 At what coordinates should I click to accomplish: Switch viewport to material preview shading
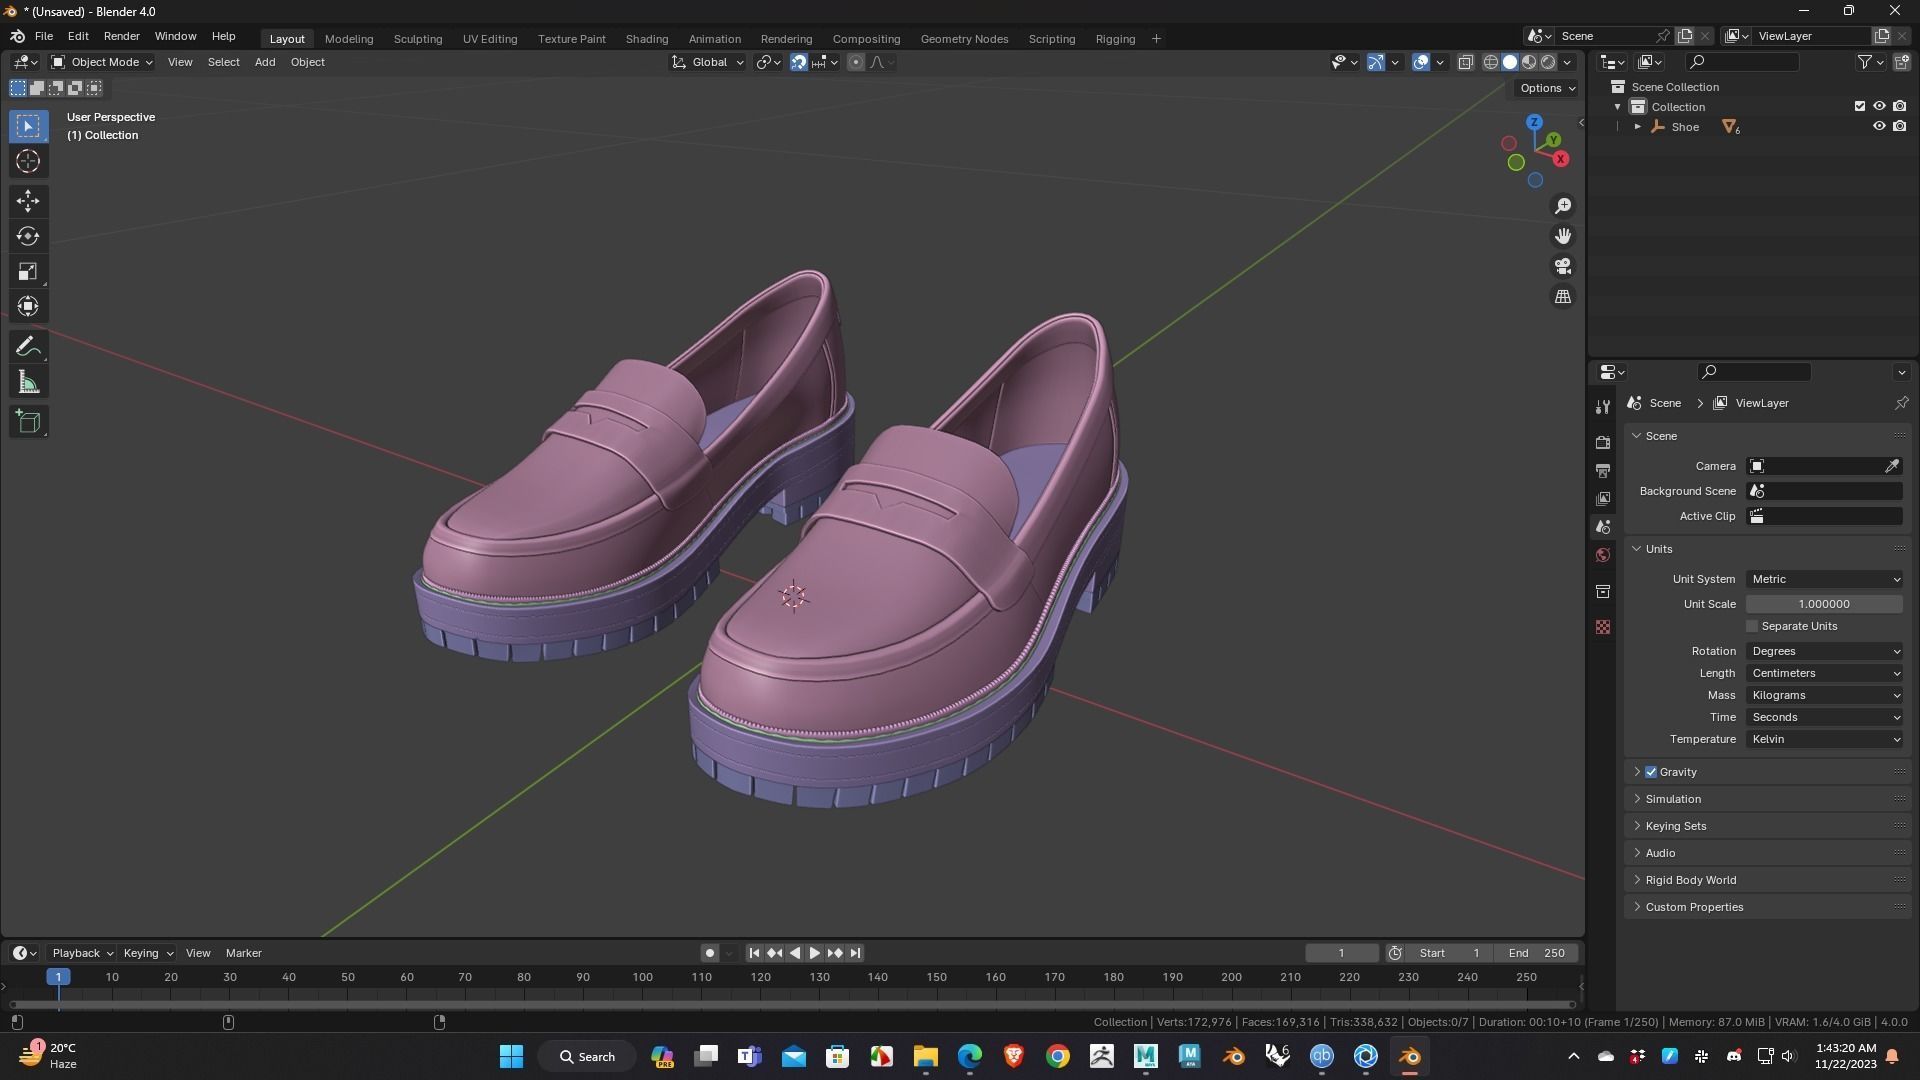(1529, 62)
